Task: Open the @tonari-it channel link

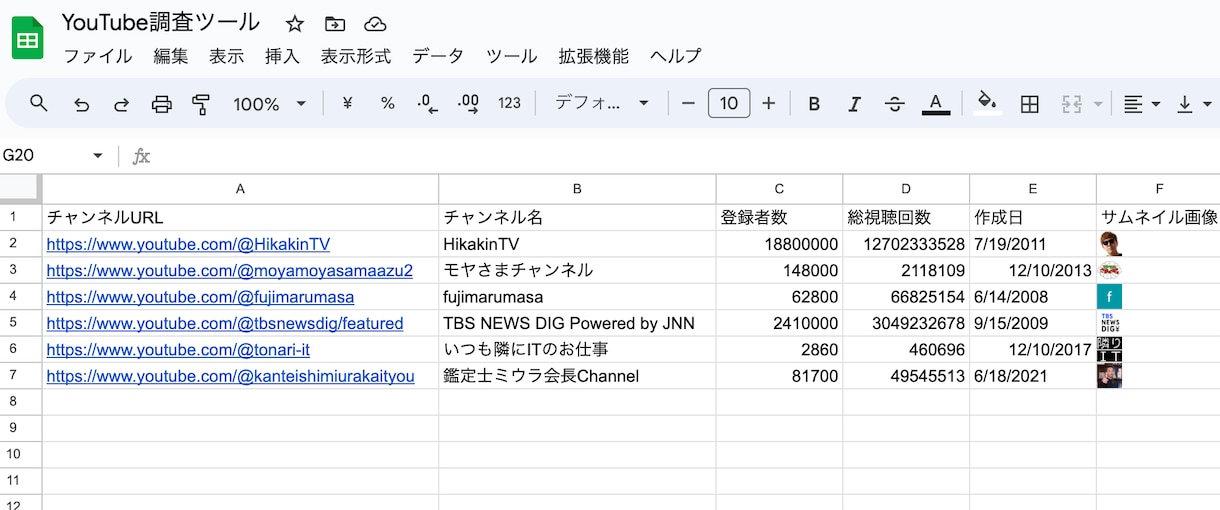Action: (x=178, y=350)
